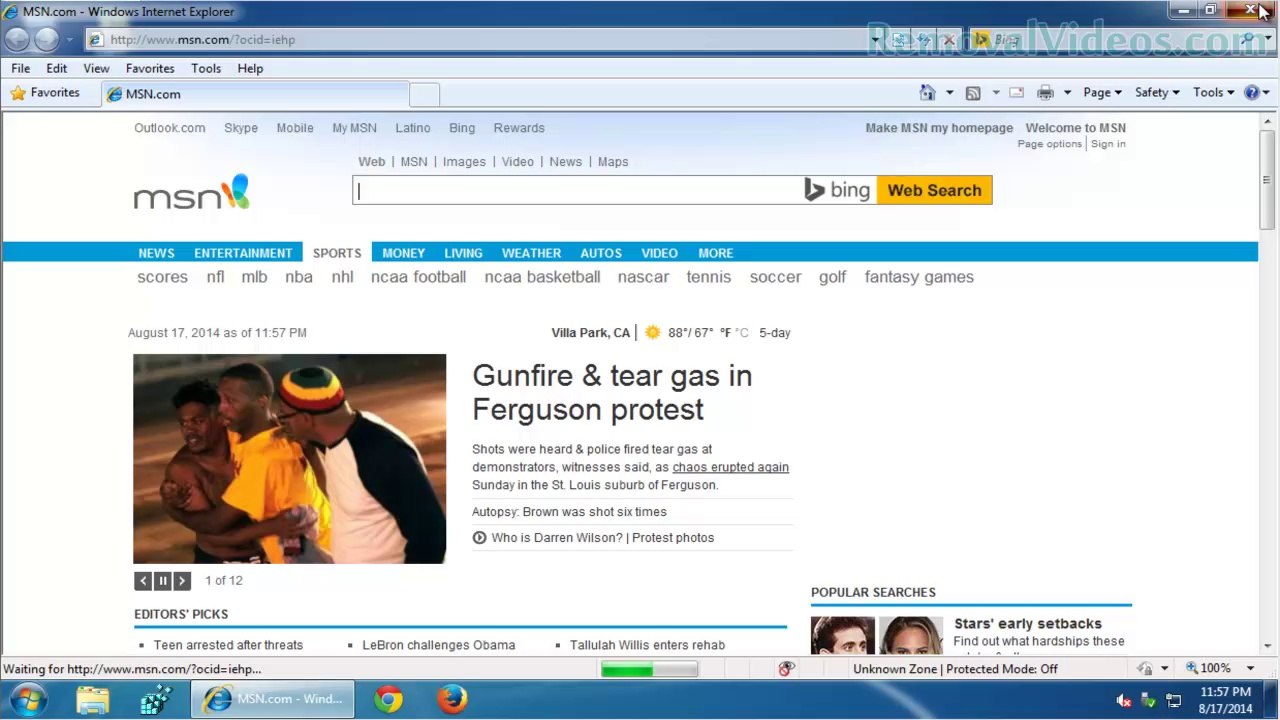Screen dimensions: 1280x720
Task: Expand the Home button dropdown arrow
Action: point(949,93)
